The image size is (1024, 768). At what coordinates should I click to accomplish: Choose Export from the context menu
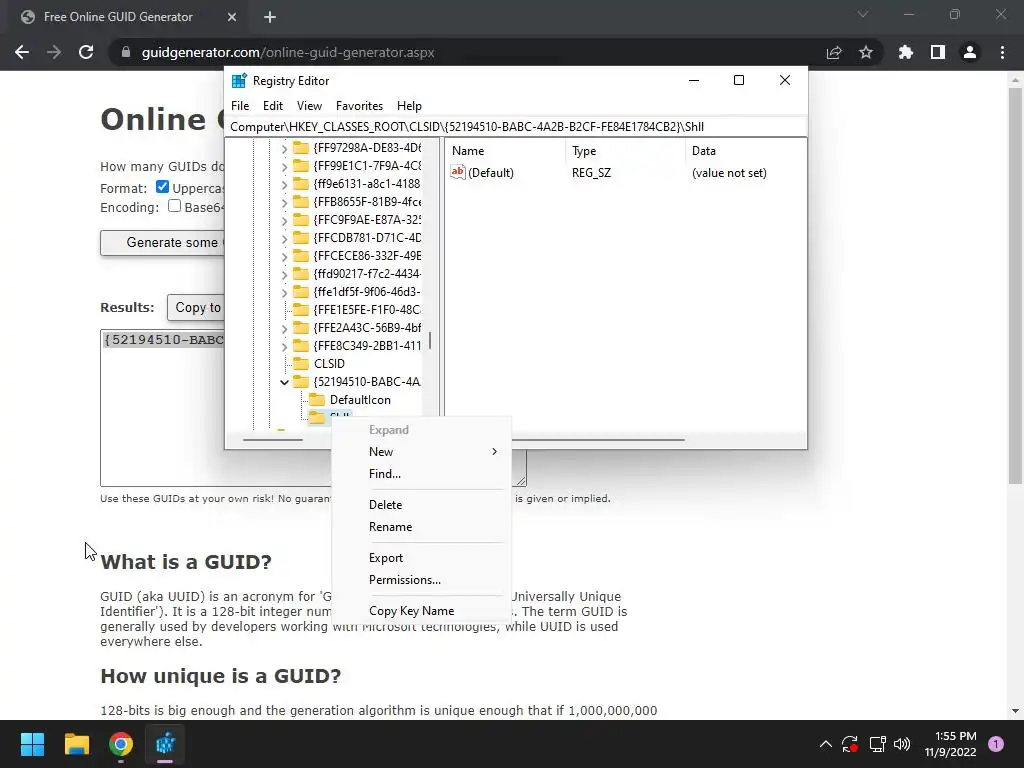point(421,558)
